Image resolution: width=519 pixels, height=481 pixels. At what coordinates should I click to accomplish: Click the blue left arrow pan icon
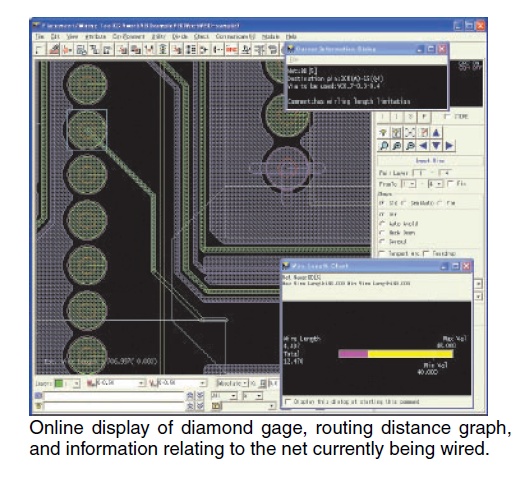(x=423, y=146)
